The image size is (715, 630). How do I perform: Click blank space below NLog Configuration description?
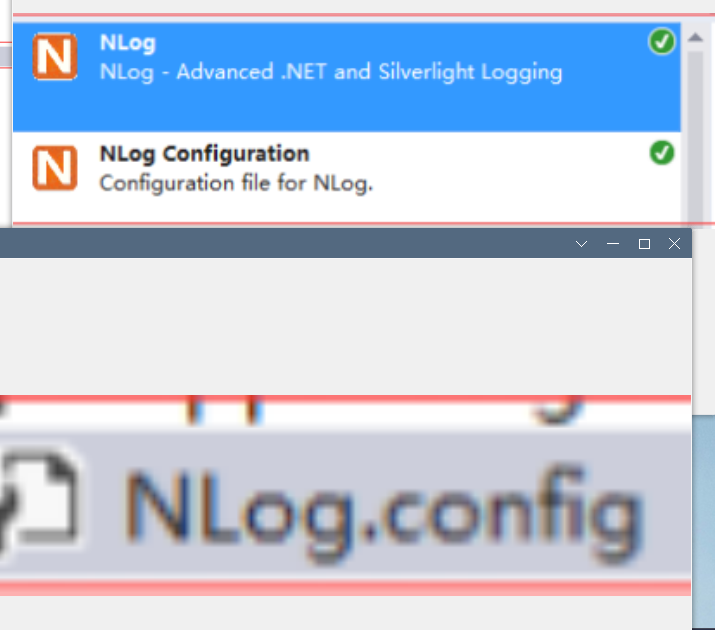pyautogui.click(x=347, y=210)
